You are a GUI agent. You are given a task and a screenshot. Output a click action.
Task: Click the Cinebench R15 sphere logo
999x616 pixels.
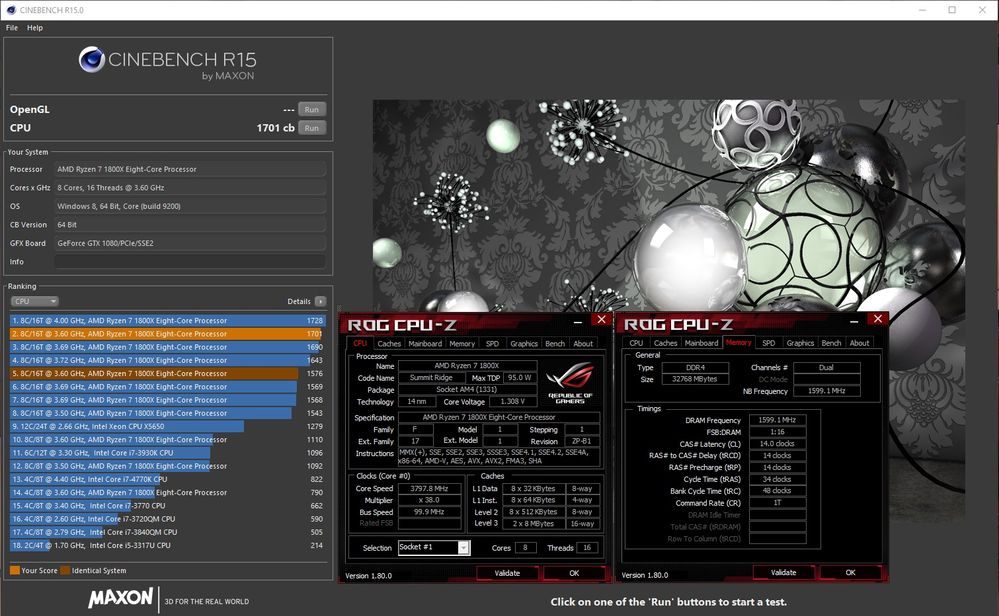(92, 60)
